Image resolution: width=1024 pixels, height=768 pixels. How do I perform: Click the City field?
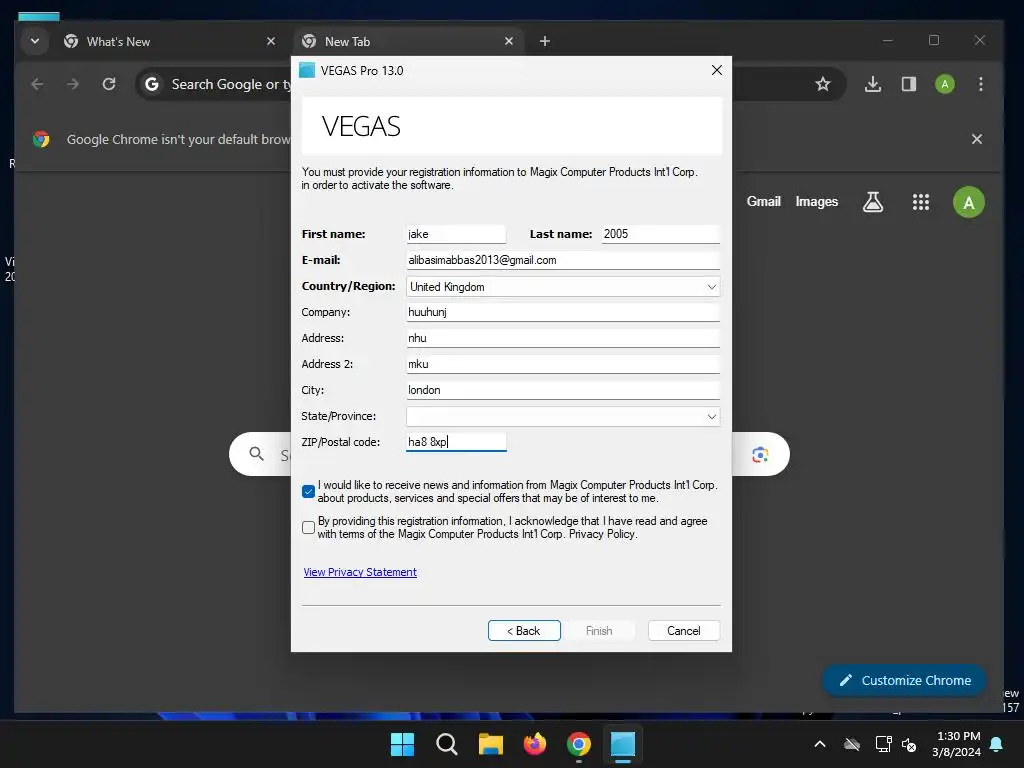[563, 390]
